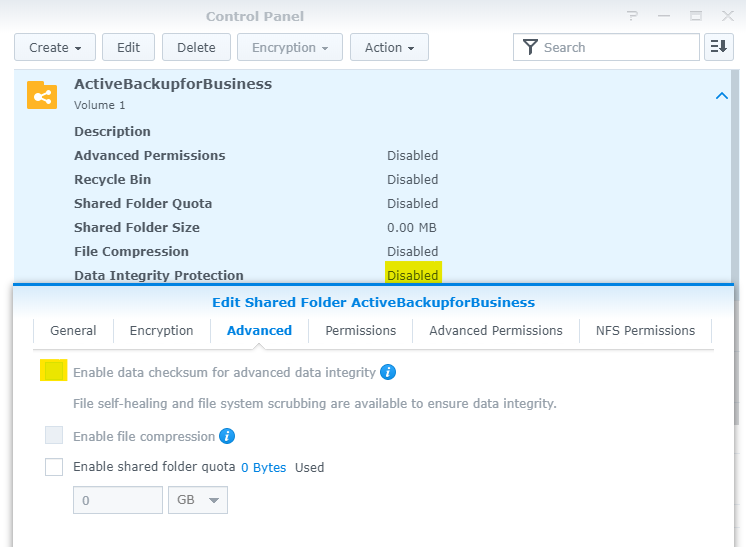Open the Action dropdown menu
The height and width of the screenshot is (547, 746).
click(x=389, y=47)
